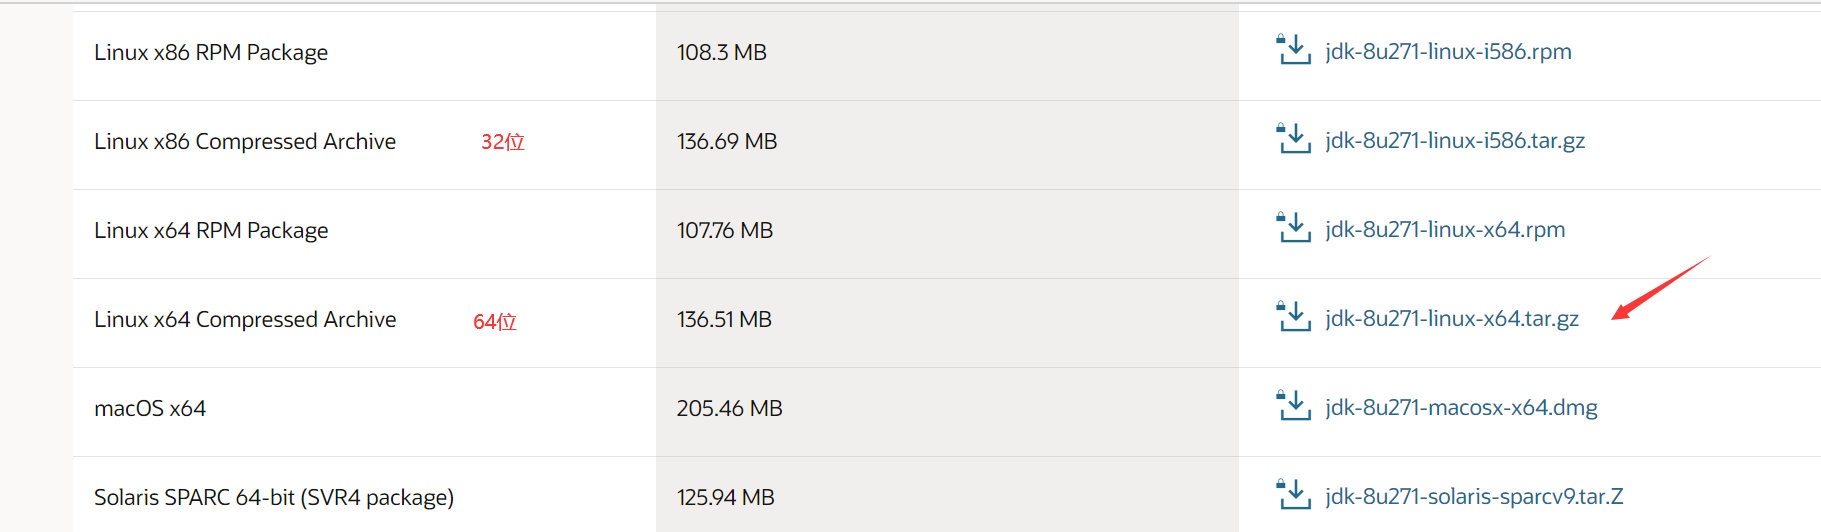The width and height of the screenshot is (1821, 532).
Task: Click the Solaris SPARC 64-bit row label
Action: (x=274, y=497)
